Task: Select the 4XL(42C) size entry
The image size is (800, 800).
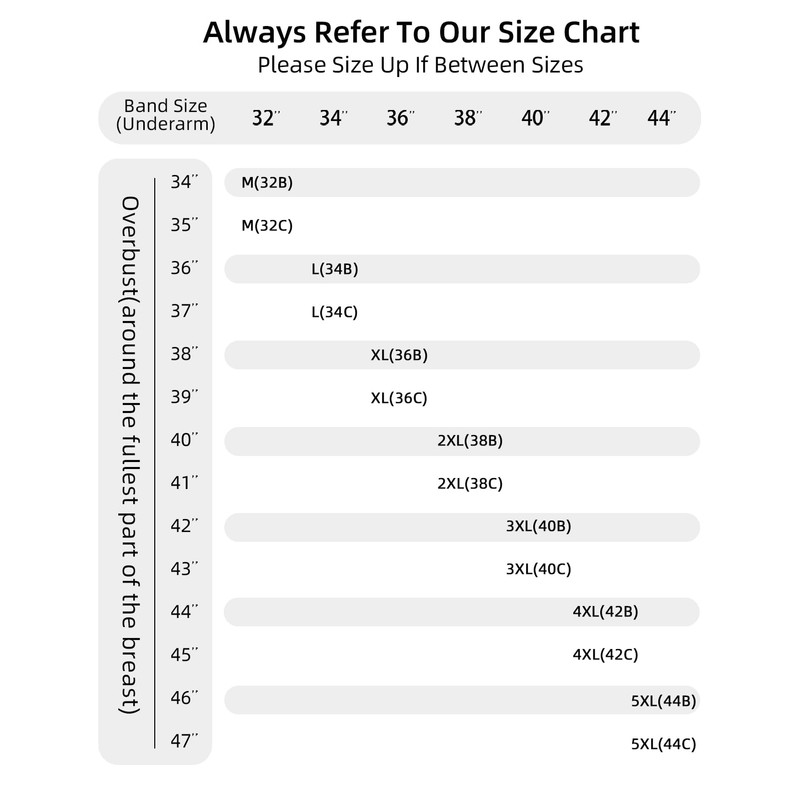Action: click(x=605, y=655)
